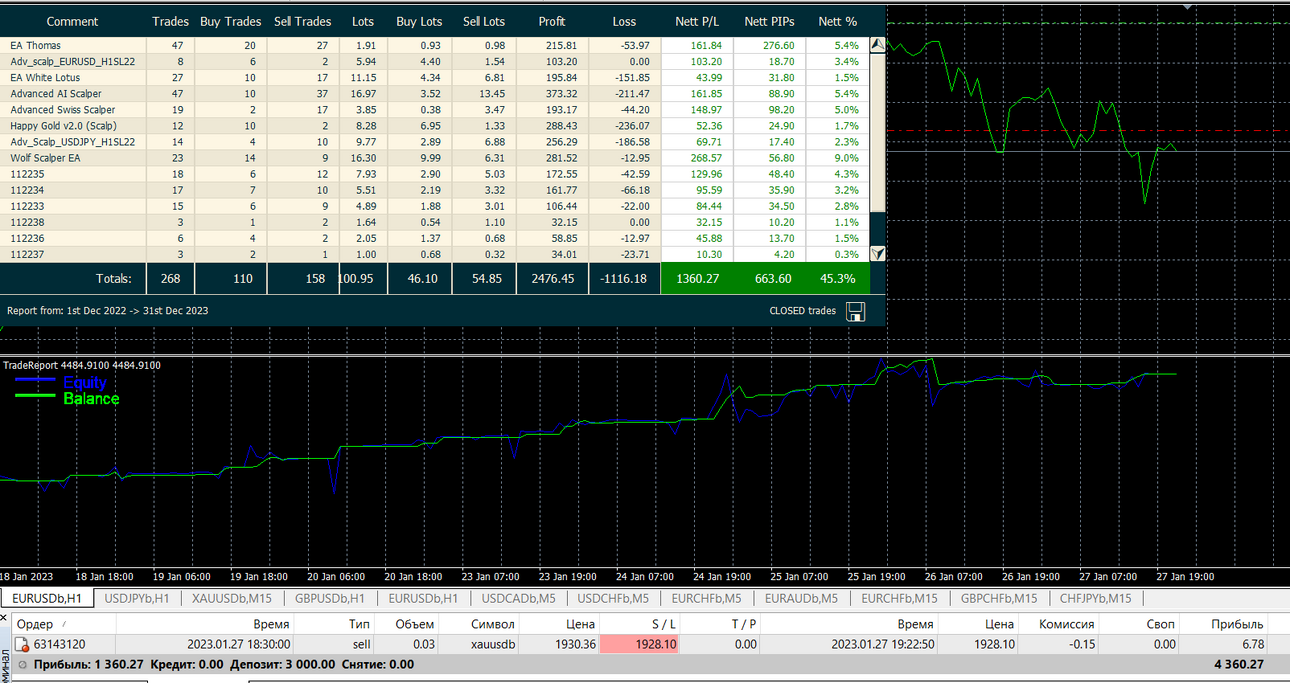Click the Report from date range text
The width and height of the screenshot is (1290, 683).
107,311
